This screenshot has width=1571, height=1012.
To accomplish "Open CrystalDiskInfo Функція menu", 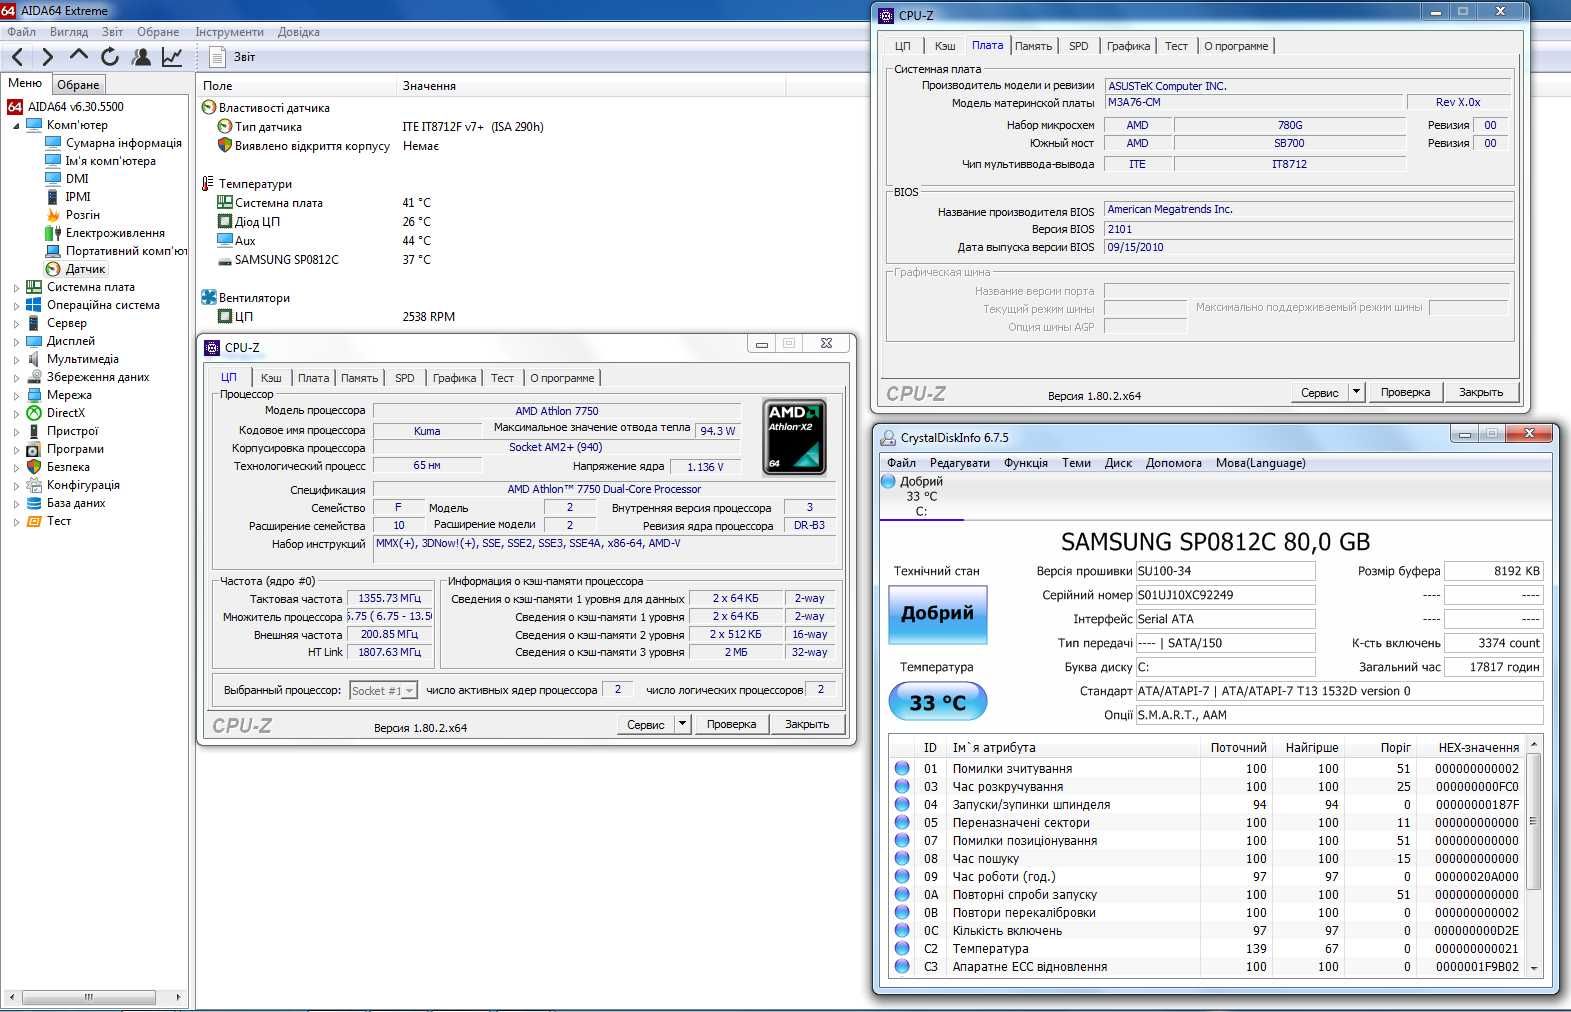I will coord(1026,463).
